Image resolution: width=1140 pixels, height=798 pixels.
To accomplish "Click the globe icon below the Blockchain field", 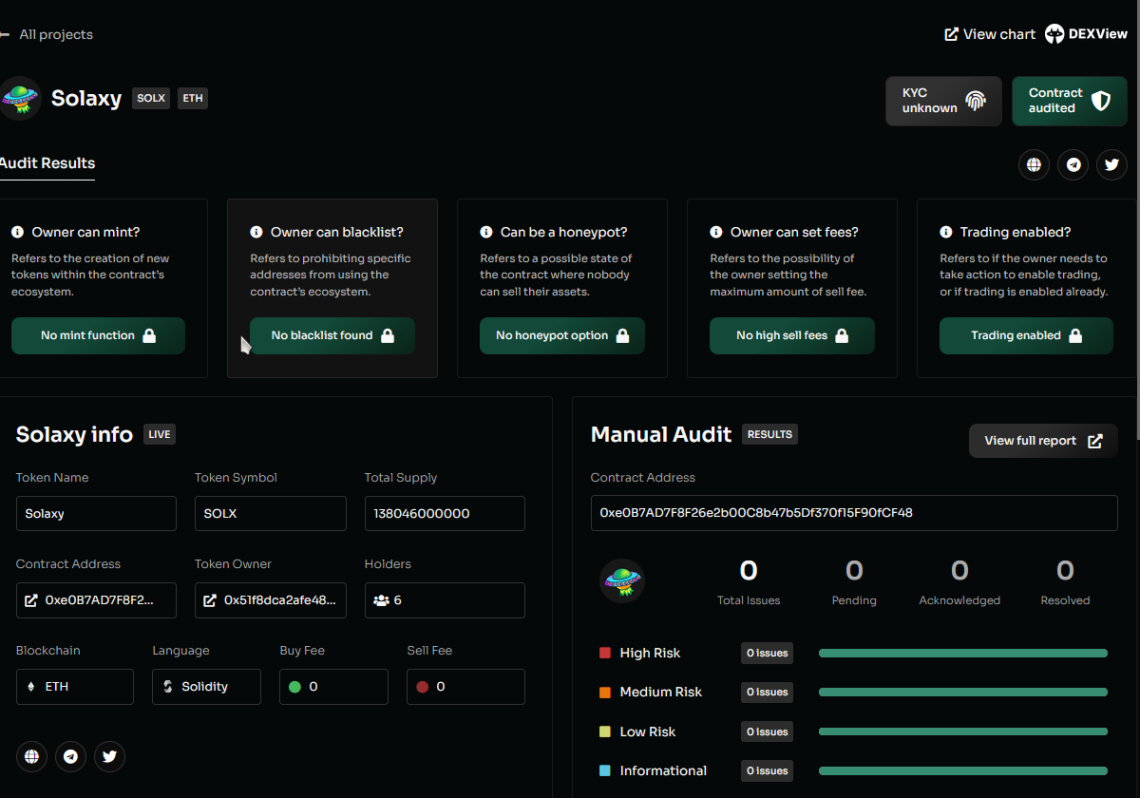I will tap(32, 756).
